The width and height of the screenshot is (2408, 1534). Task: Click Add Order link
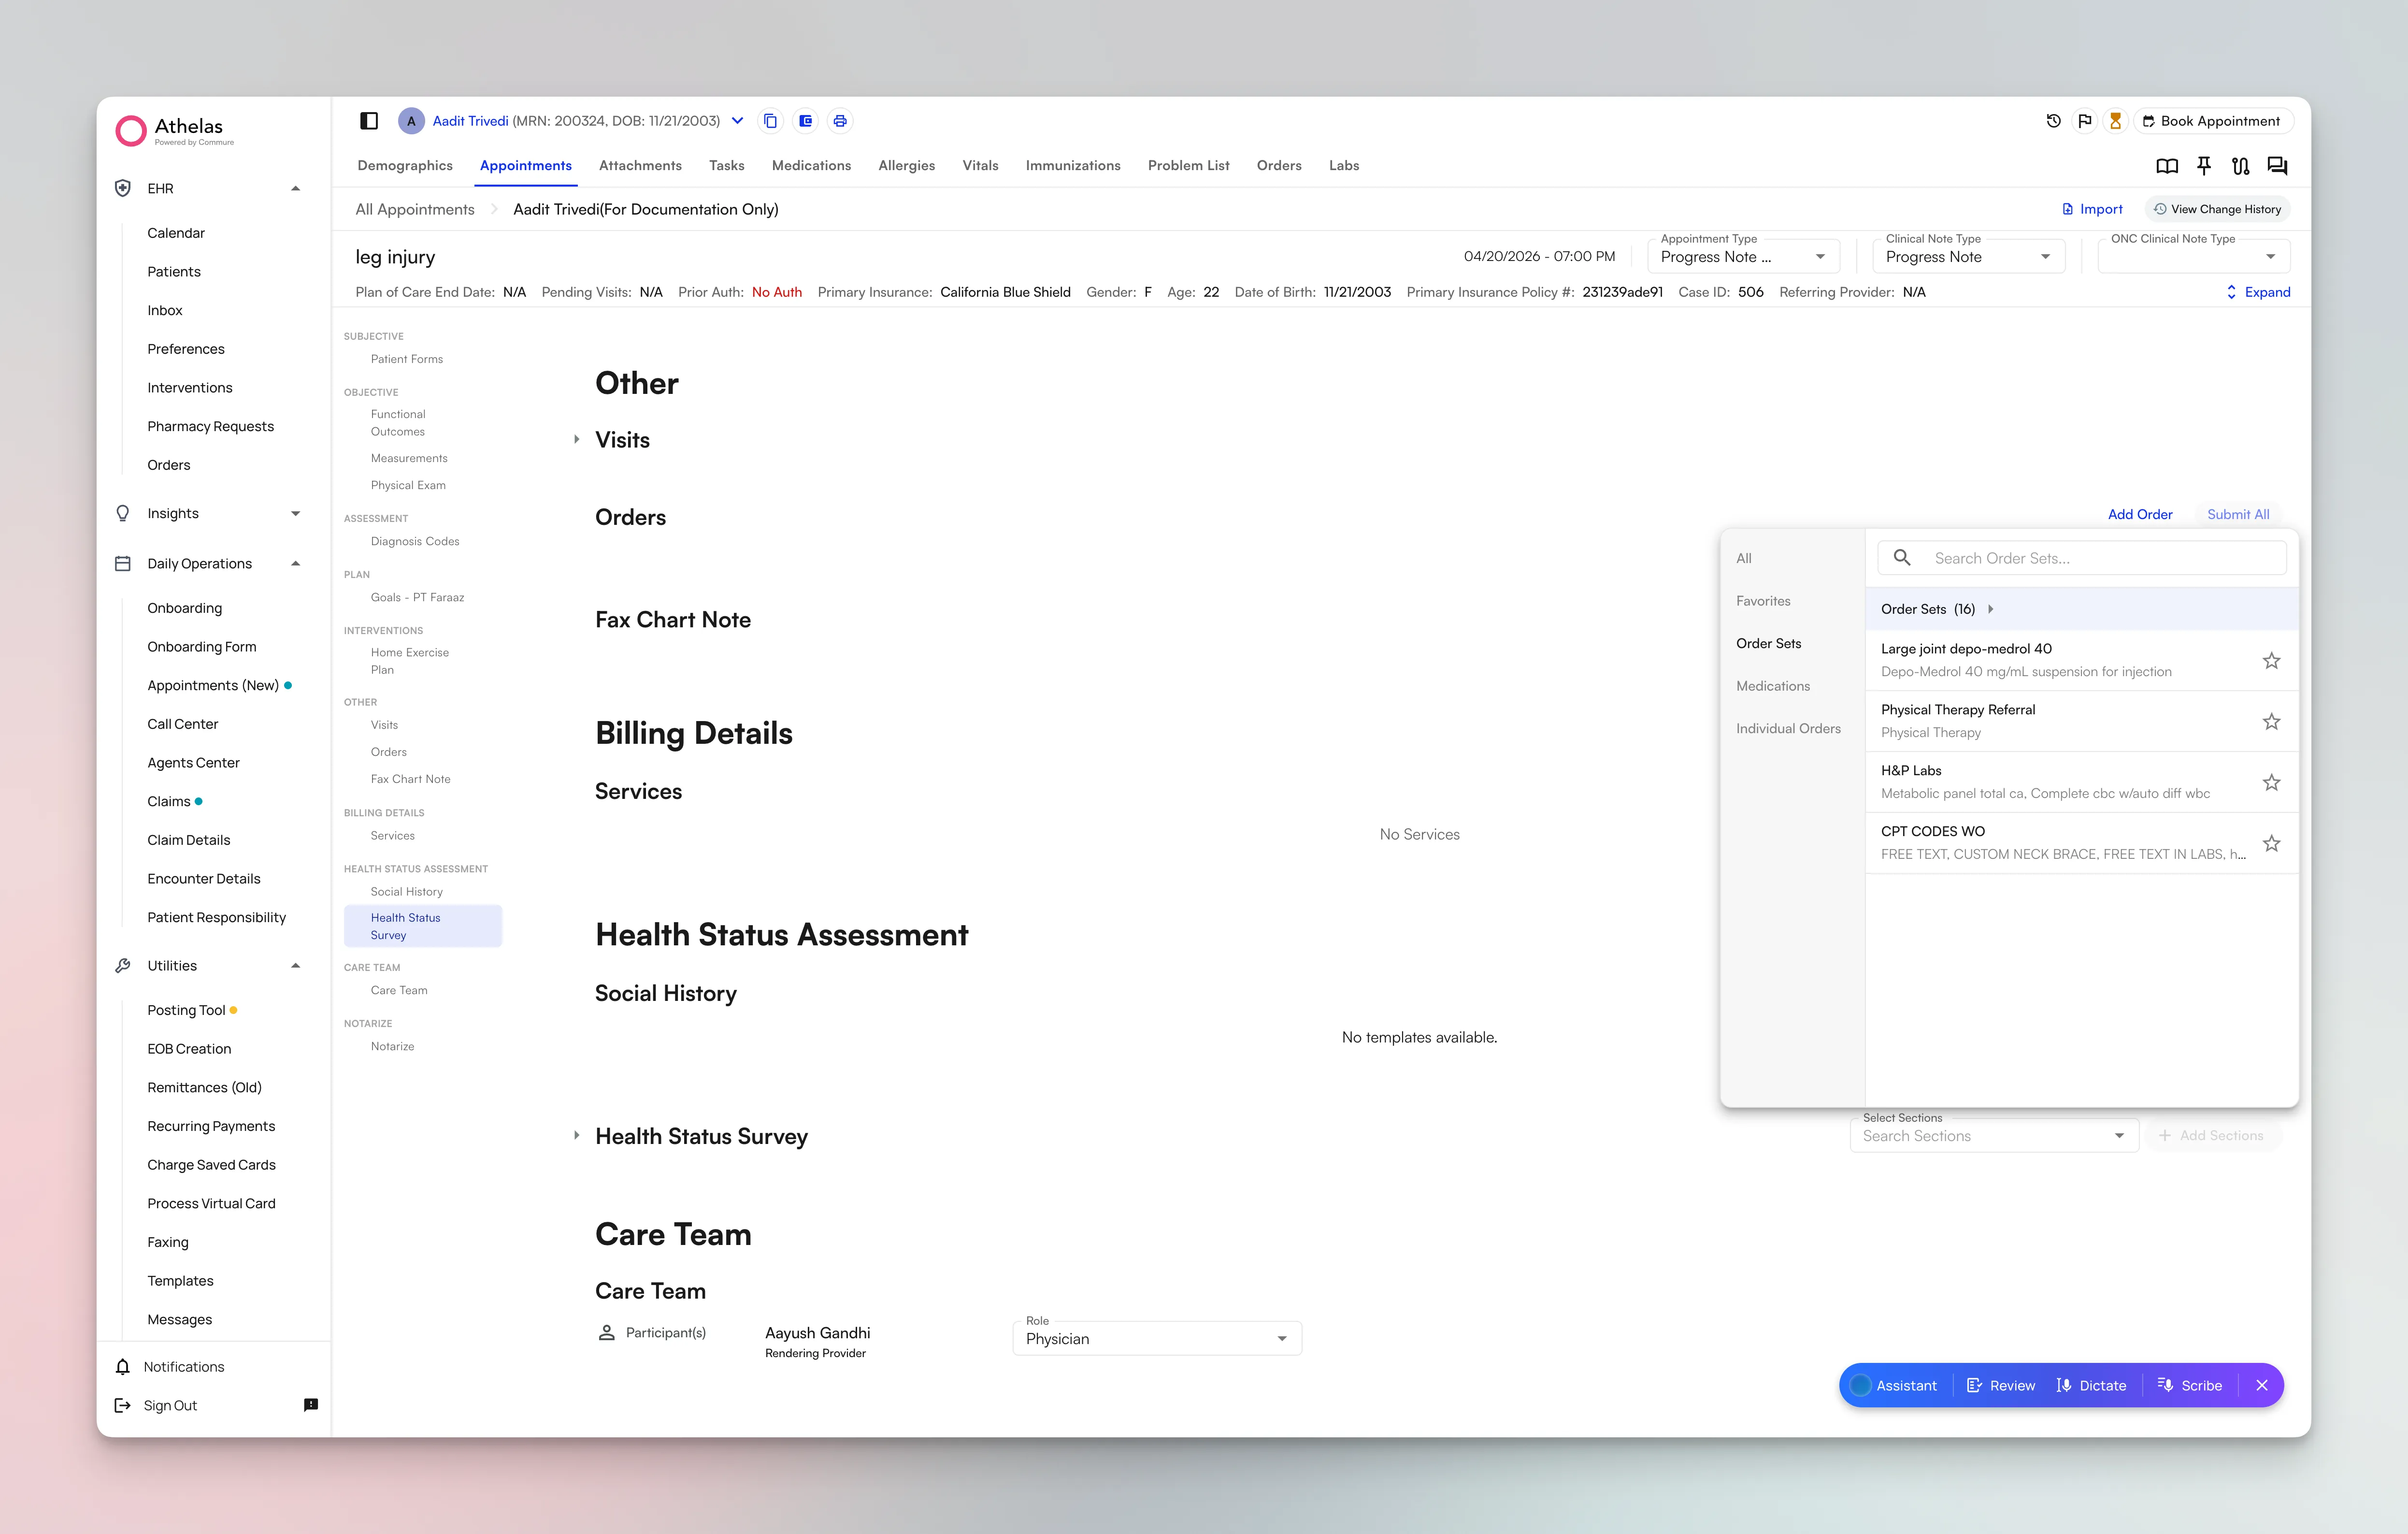2140,514
